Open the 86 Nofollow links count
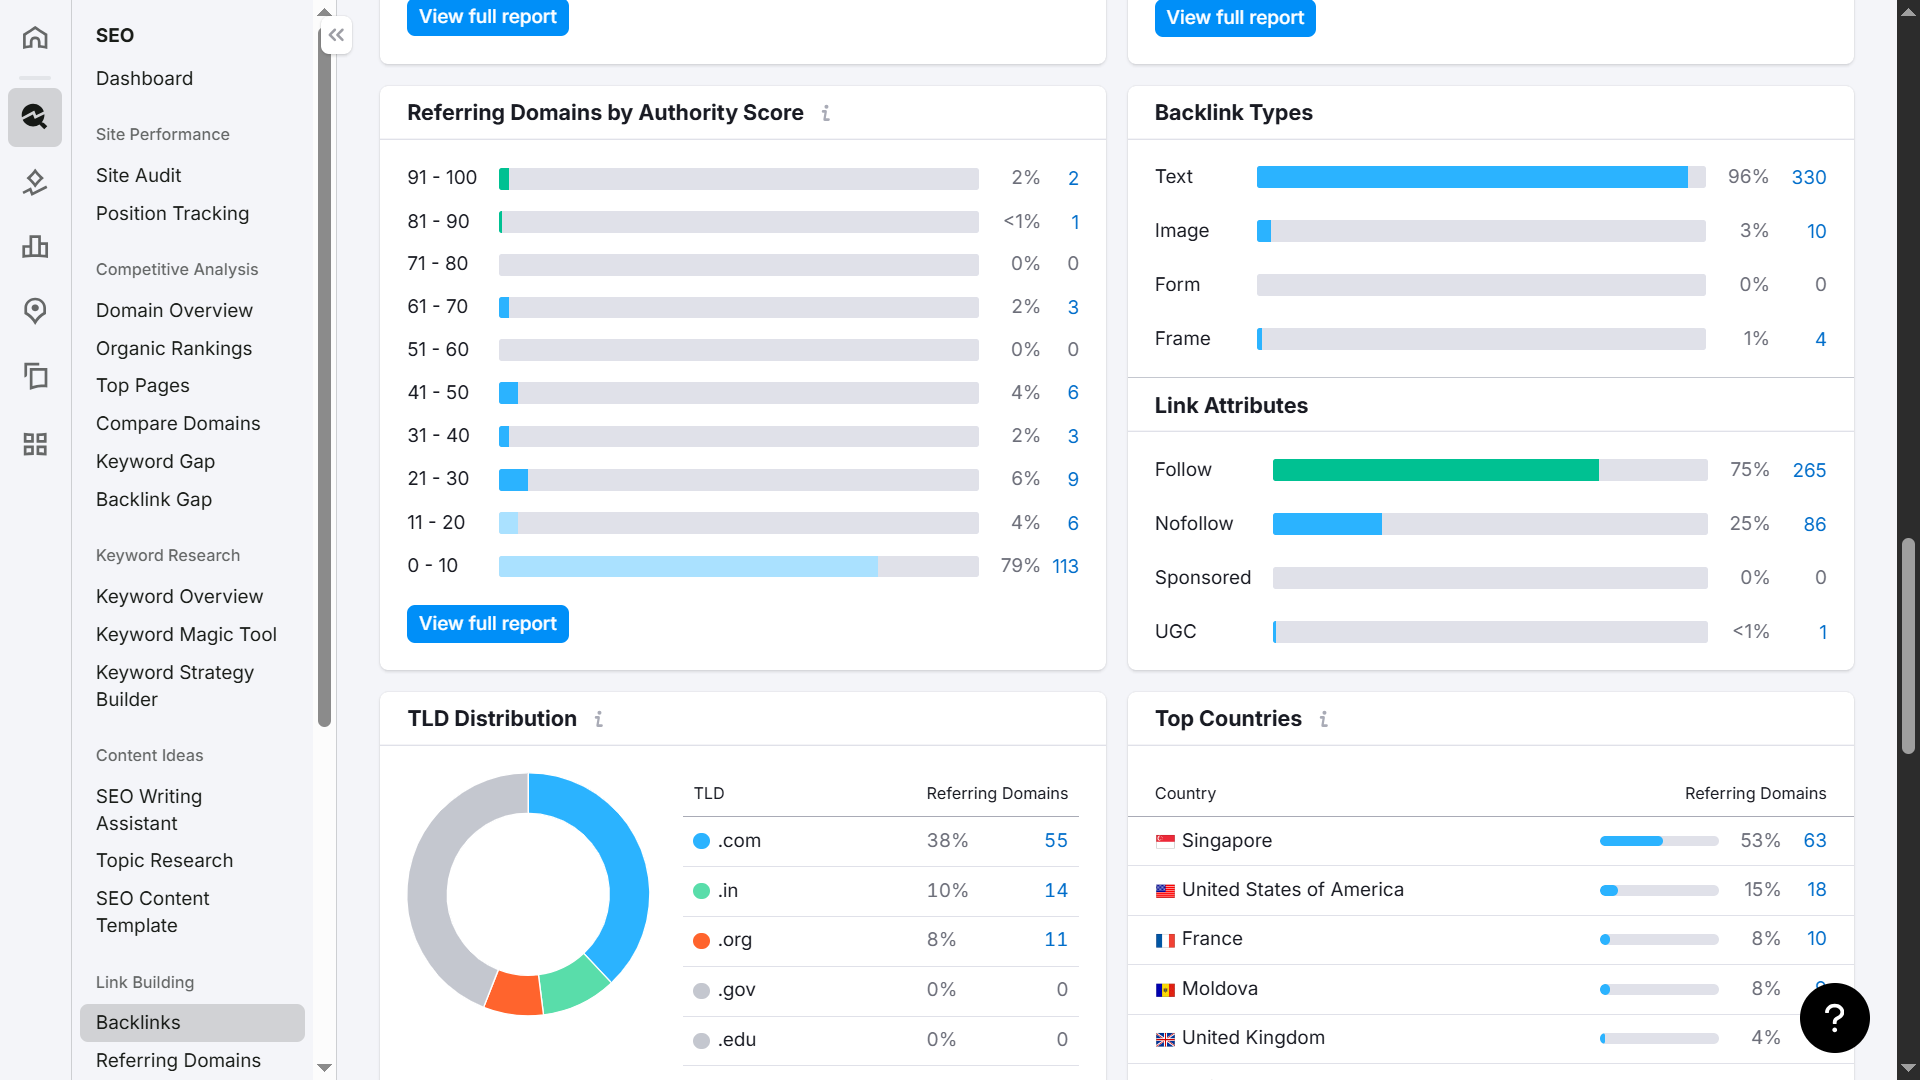The width and height of the screenshot is (1920, 1080). (x=1815, y=524)
